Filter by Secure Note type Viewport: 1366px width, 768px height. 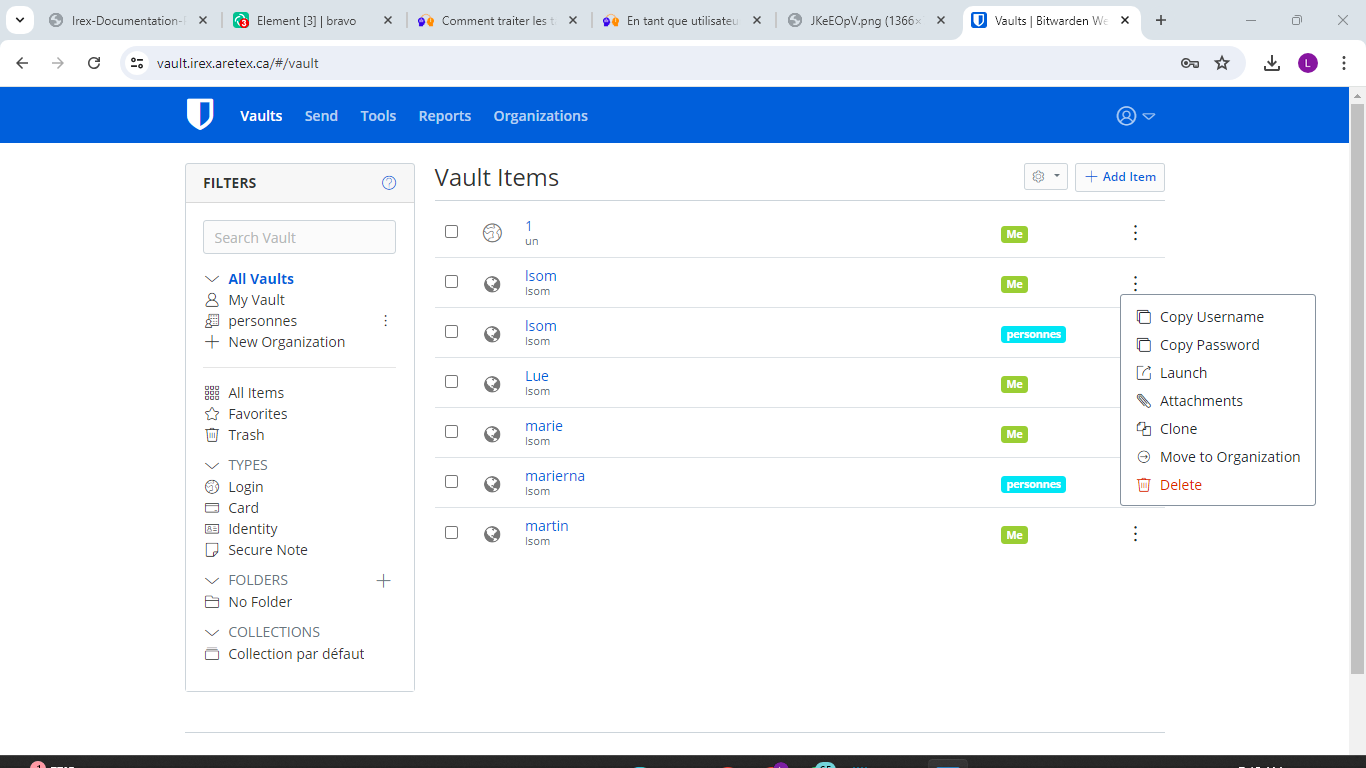267,550
